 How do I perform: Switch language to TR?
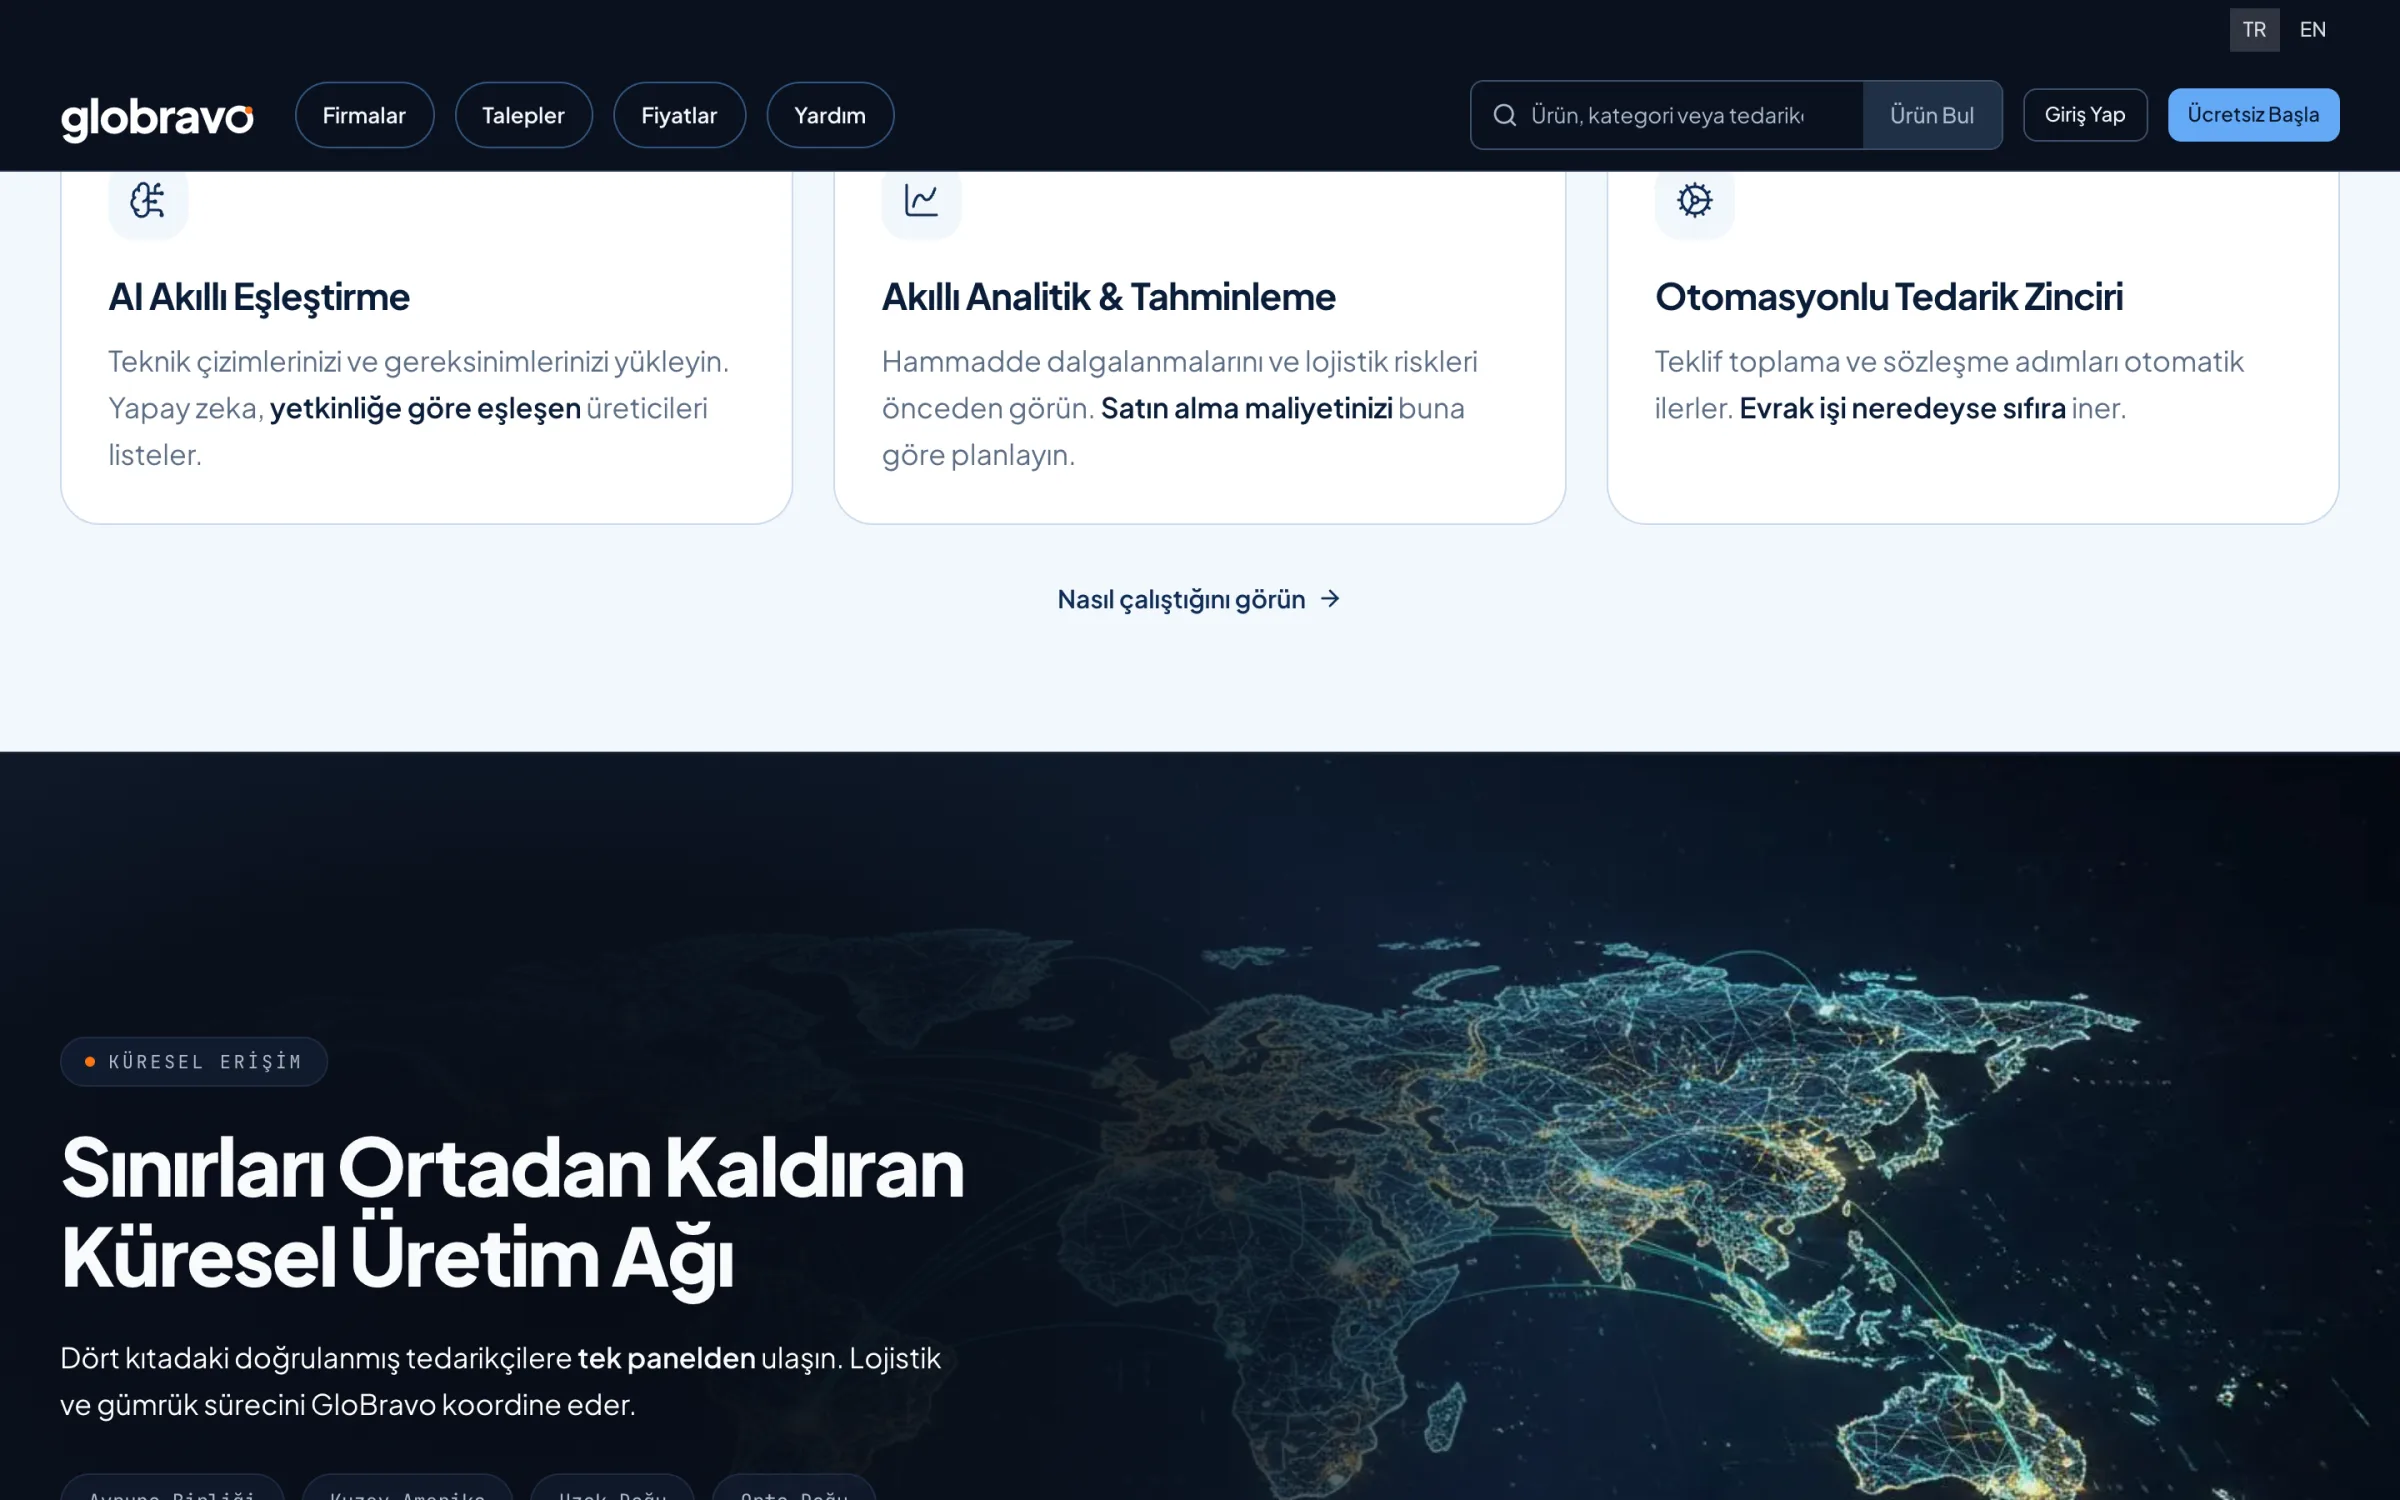(x=2254, y=30)
